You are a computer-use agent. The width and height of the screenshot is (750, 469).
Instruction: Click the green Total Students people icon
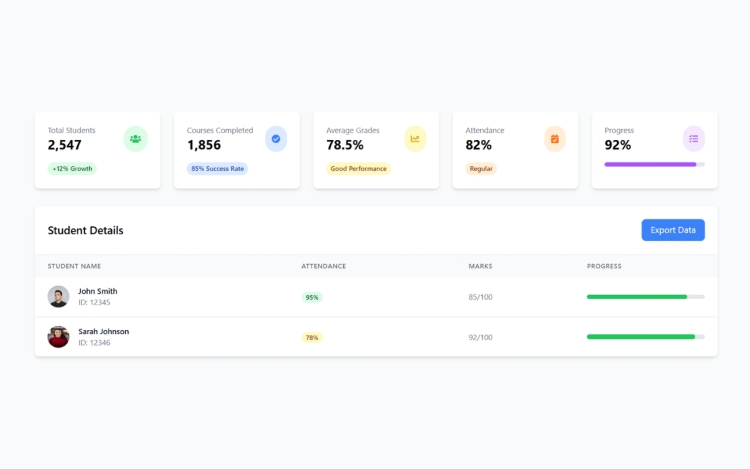pyautogui.click(x=136, y=139)
